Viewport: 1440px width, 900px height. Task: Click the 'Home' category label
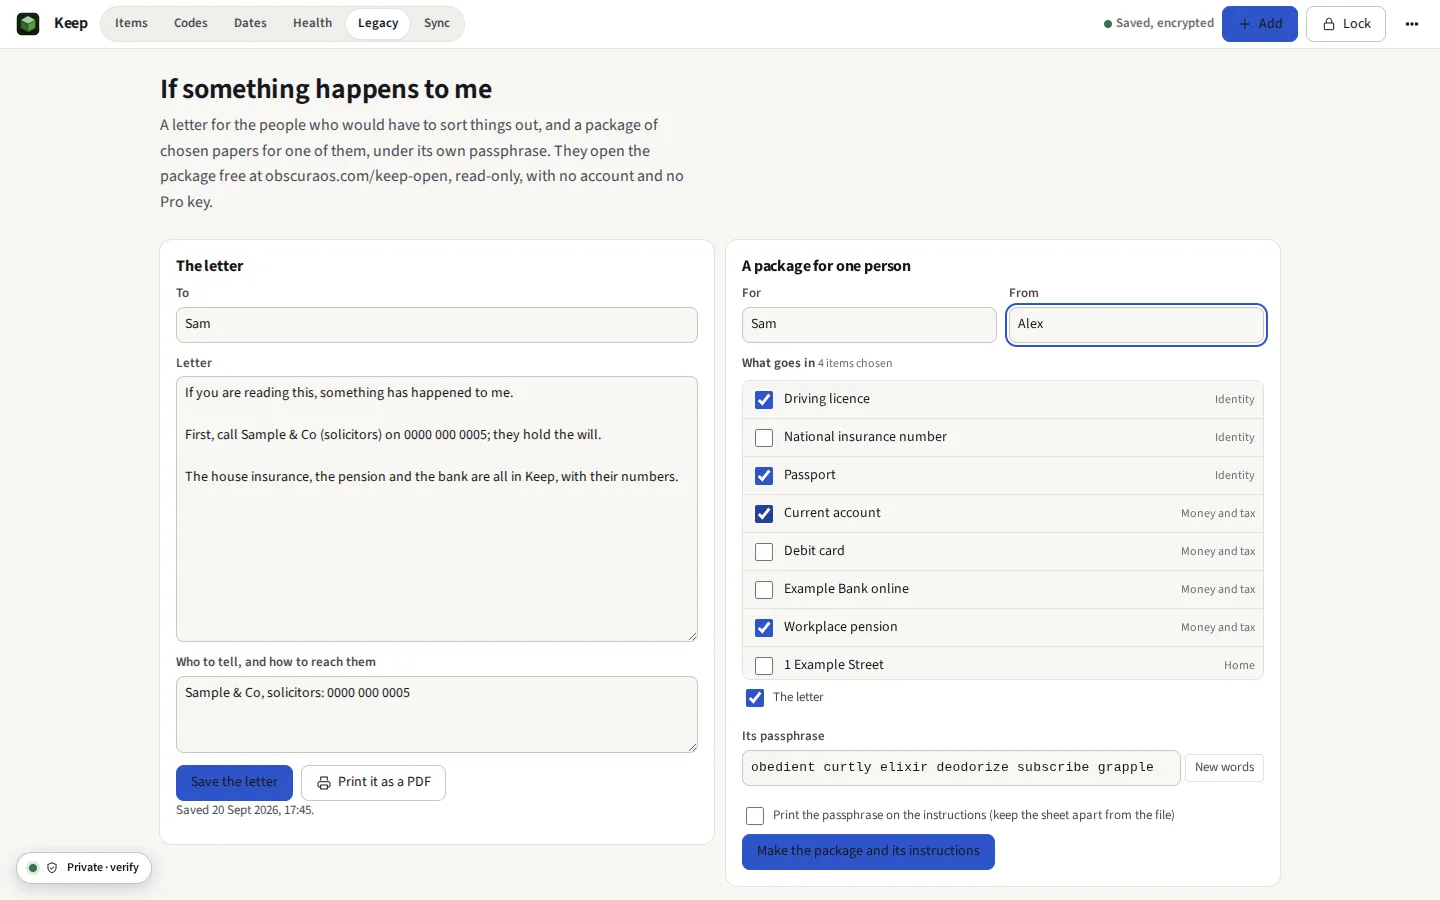(x=1239, y=666)
